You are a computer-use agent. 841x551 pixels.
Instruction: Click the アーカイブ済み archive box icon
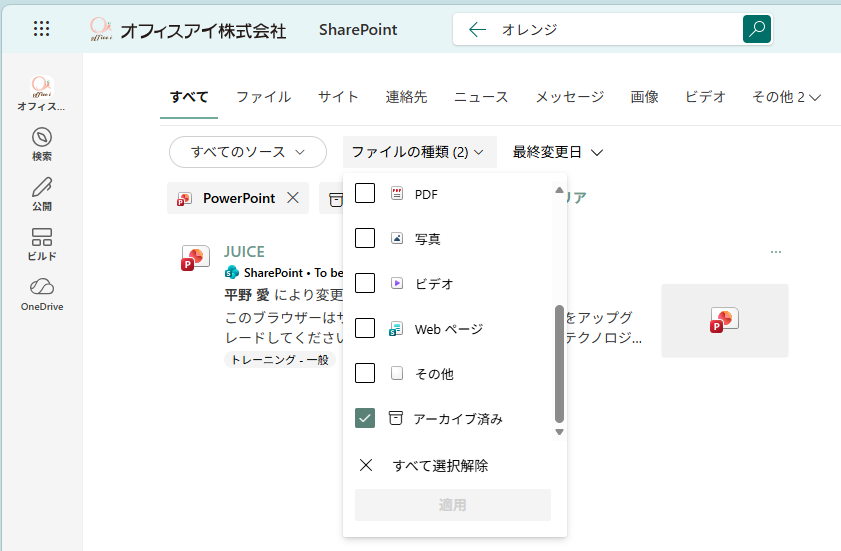[395, 417]
